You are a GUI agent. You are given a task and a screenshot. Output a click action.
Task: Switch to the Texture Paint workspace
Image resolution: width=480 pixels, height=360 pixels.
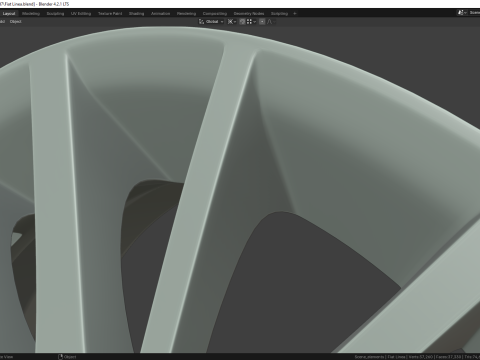(110, 14)
